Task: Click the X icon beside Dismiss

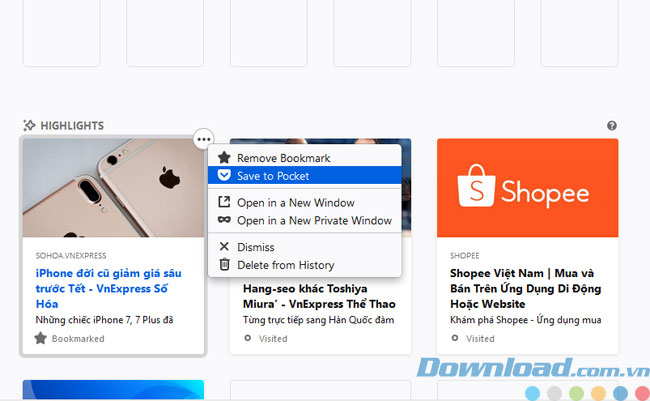Action: point(224,246)
